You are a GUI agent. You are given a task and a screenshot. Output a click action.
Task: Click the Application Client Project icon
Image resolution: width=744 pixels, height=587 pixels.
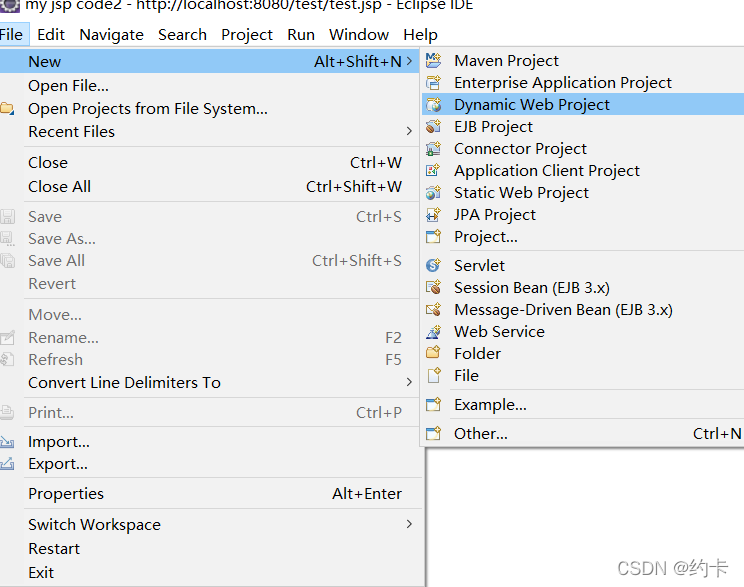click(x=433, y=170)
